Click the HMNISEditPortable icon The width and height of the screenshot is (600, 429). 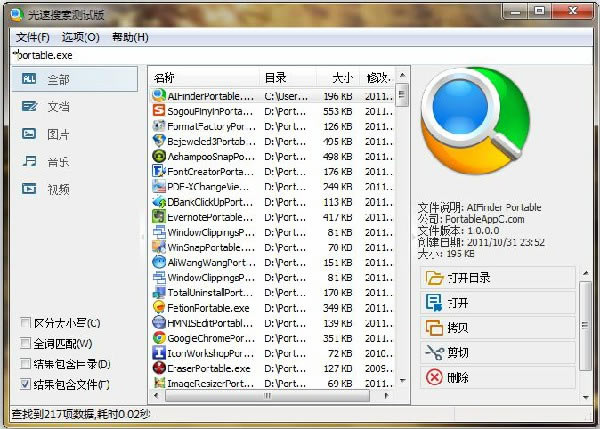159,323
